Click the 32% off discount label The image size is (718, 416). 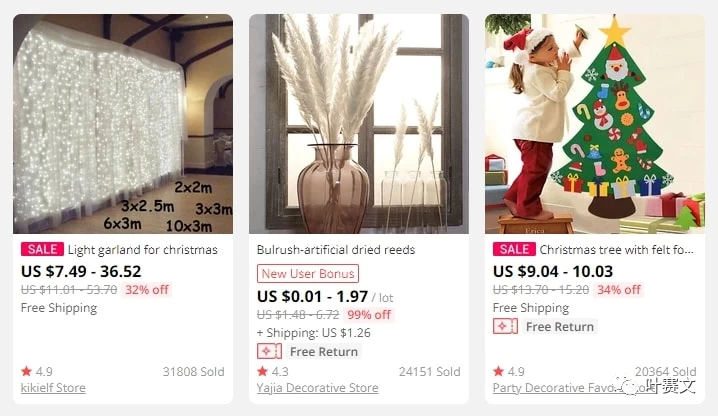[147, 290]
